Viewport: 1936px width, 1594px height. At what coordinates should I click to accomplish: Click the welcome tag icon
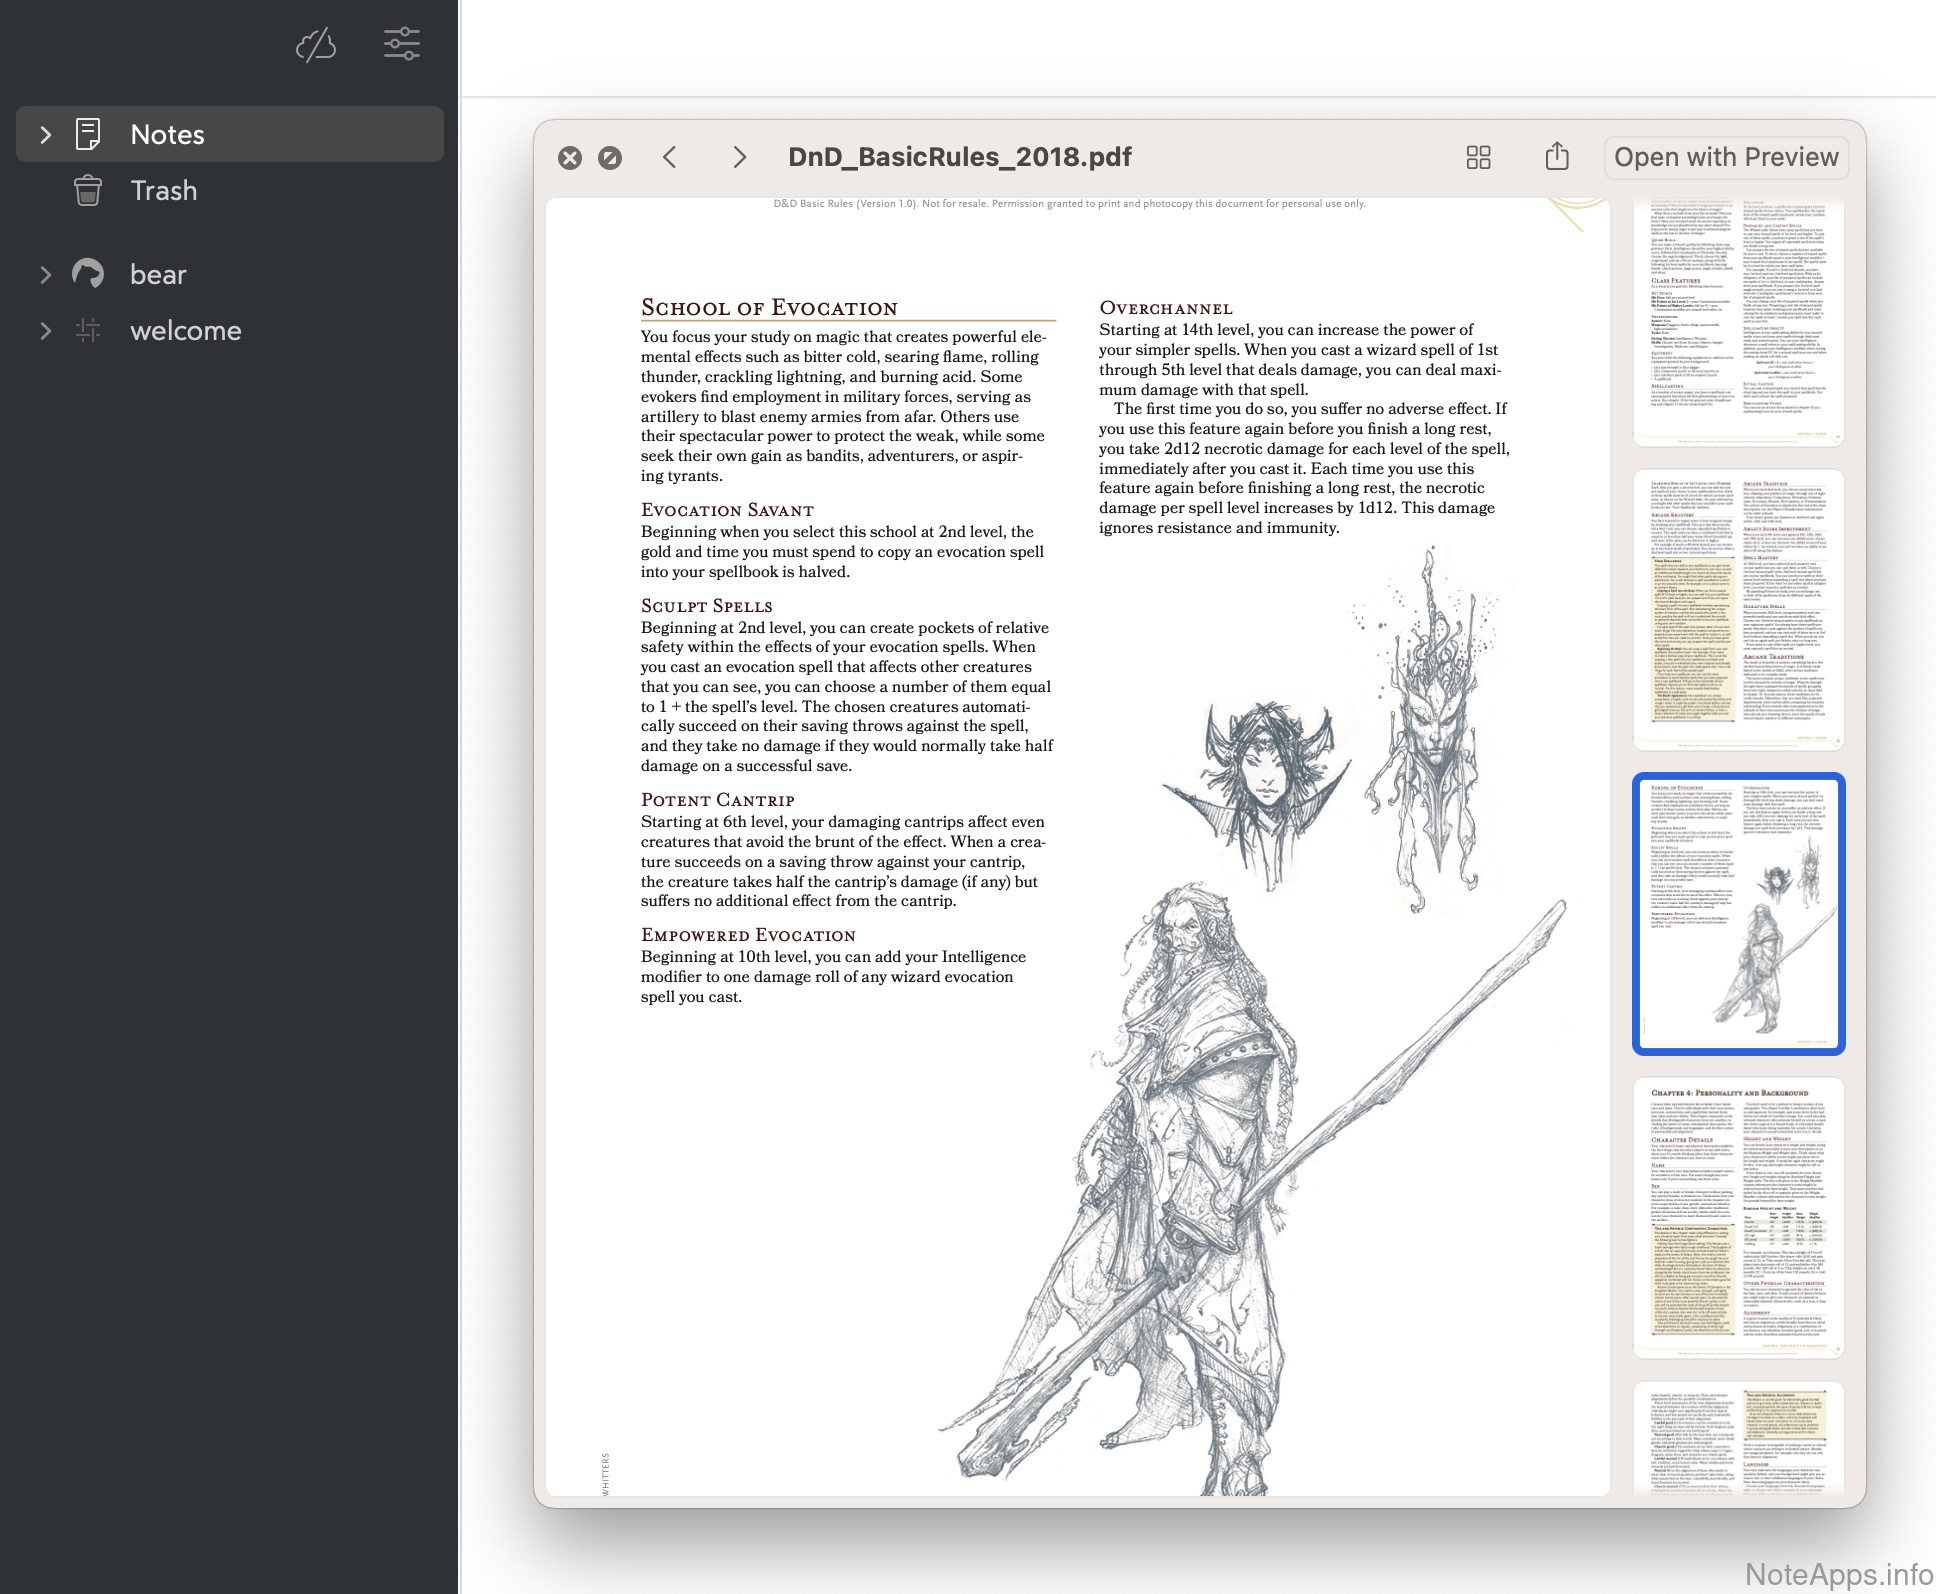88,330
